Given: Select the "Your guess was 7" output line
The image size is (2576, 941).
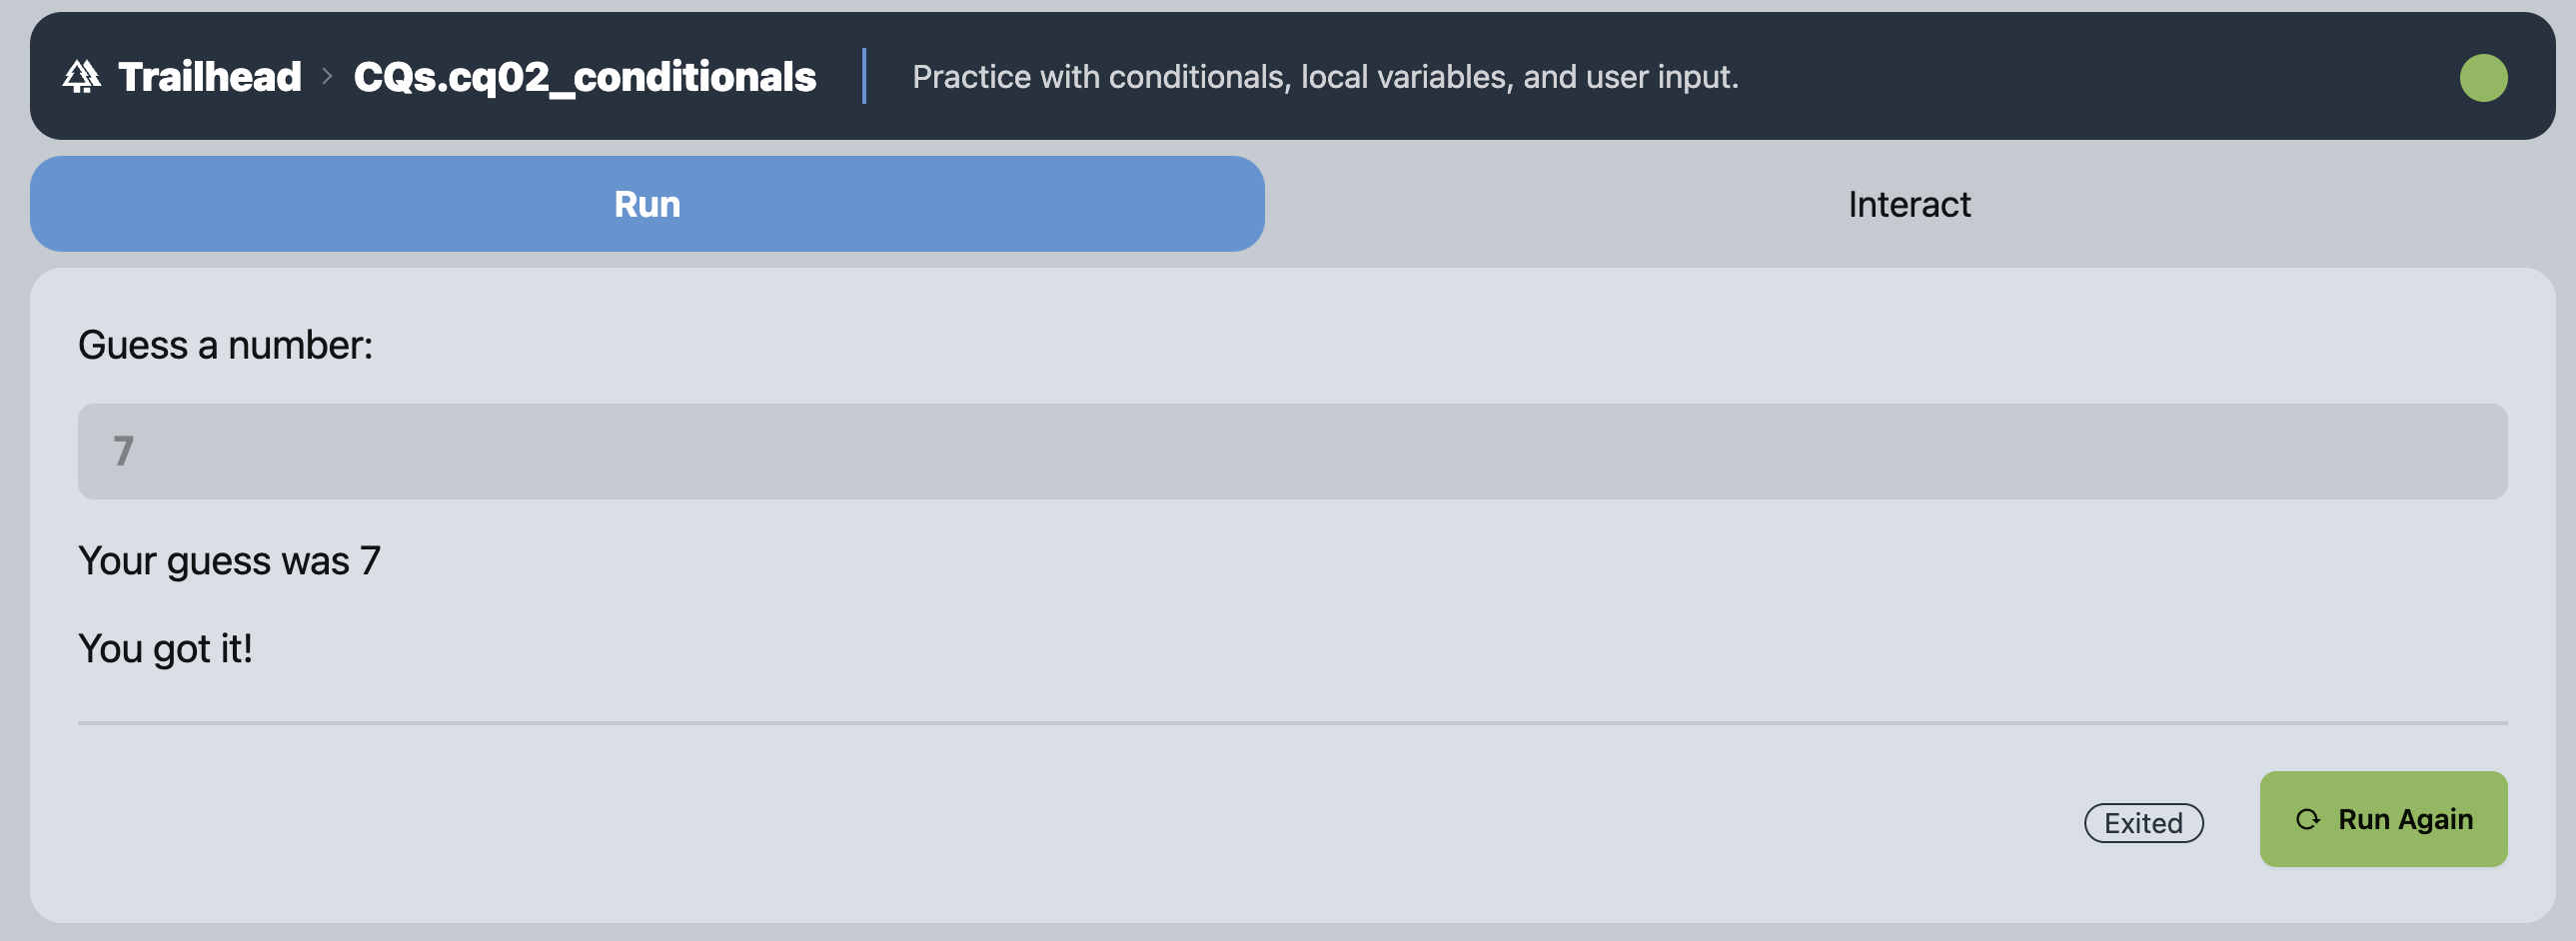Looking at the screenshot, I should (x=229, y=561).
